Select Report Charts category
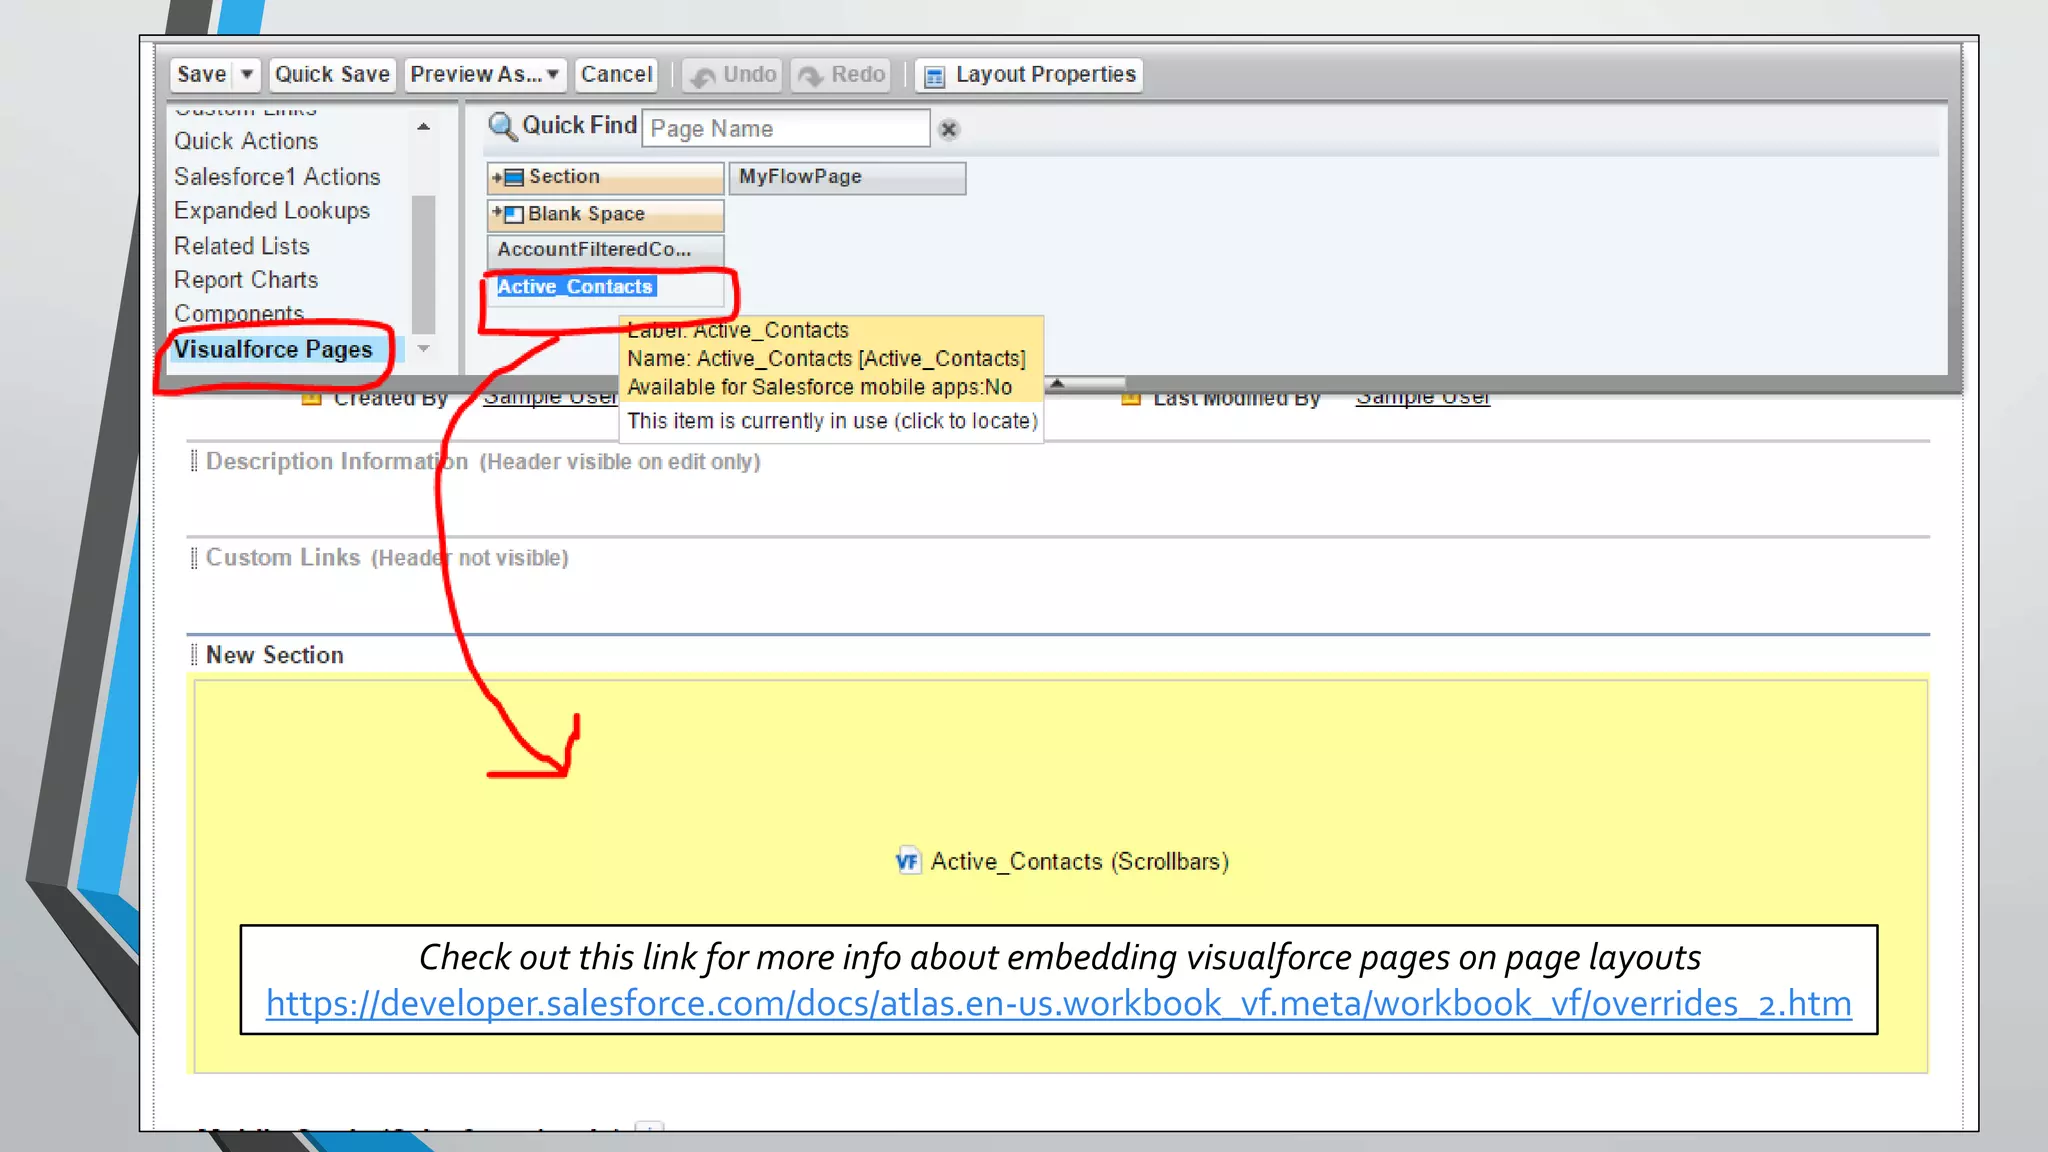 point(246,280)
